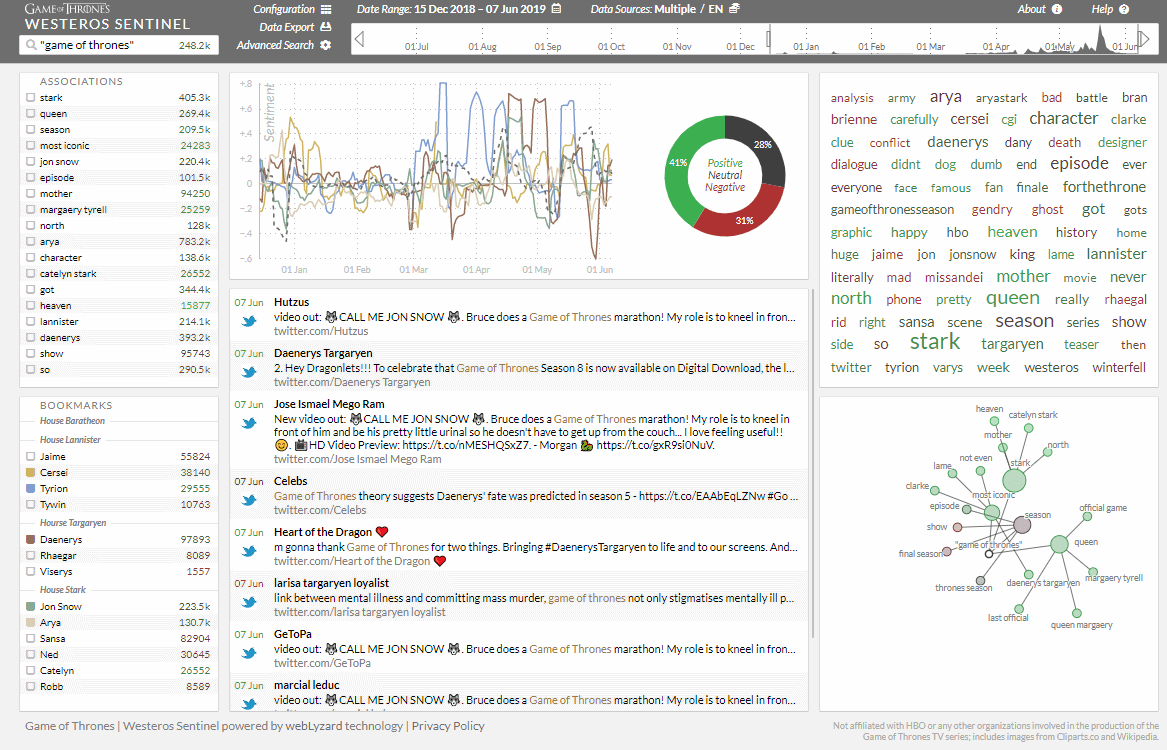Open the Privacy Policy link
The height and width of the screenshot is (750, 1167).
448,726
